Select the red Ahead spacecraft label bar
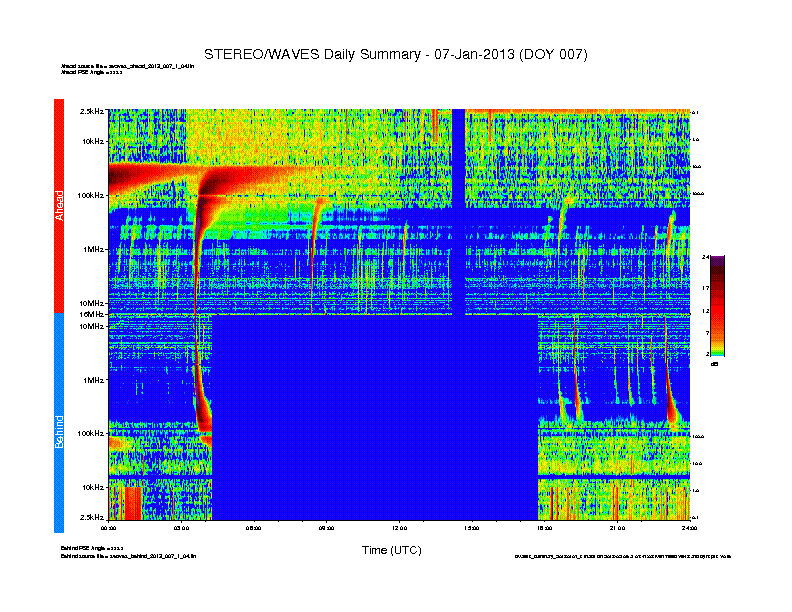The height and width of the screenshot is (612, 792). pos(59,206)
